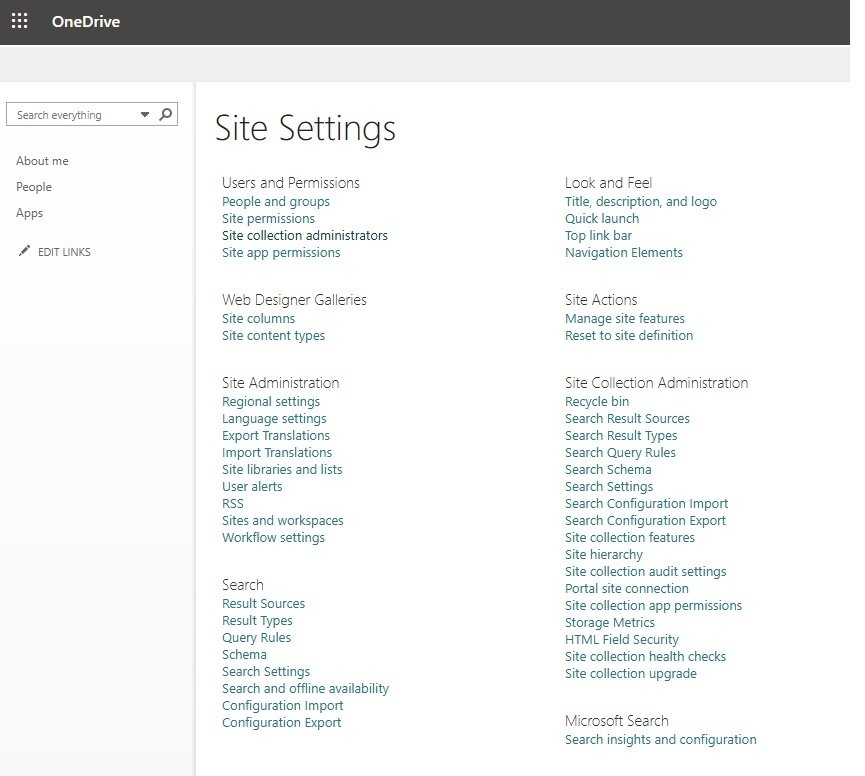Open Portal site connection
The width and height of the screenshot is (865, 776).
point(627,588)
